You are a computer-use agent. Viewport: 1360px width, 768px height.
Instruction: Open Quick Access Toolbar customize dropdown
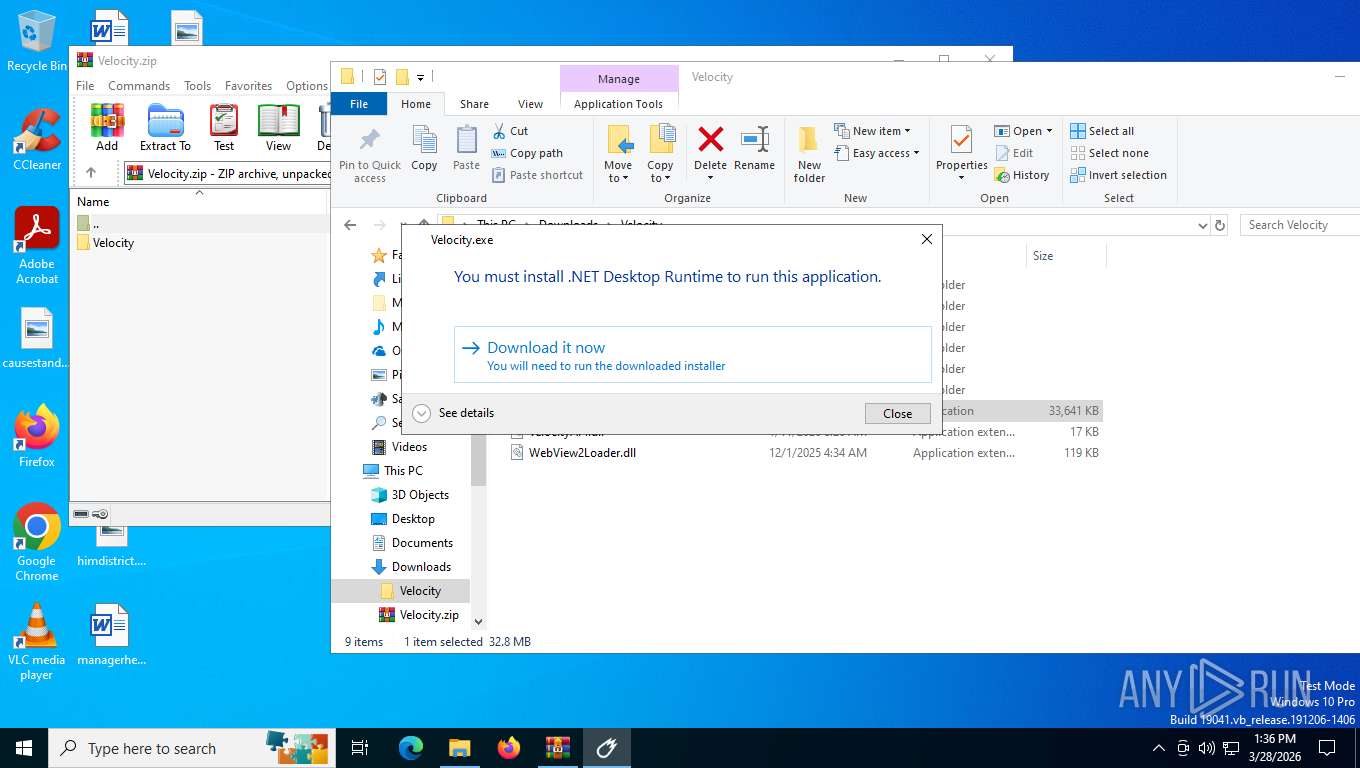tap(421, 77)
